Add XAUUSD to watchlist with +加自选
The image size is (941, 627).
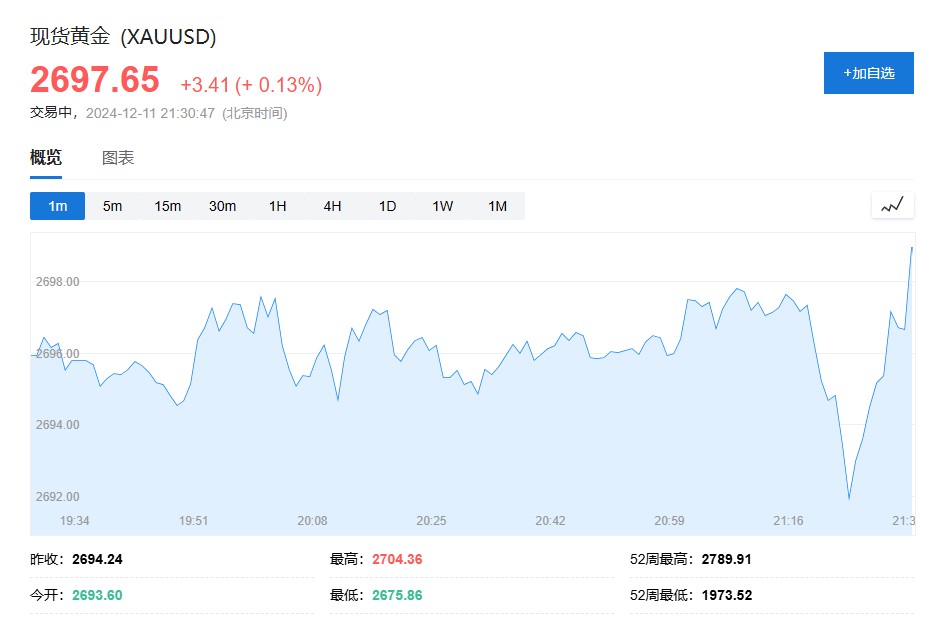pos(868,73)
